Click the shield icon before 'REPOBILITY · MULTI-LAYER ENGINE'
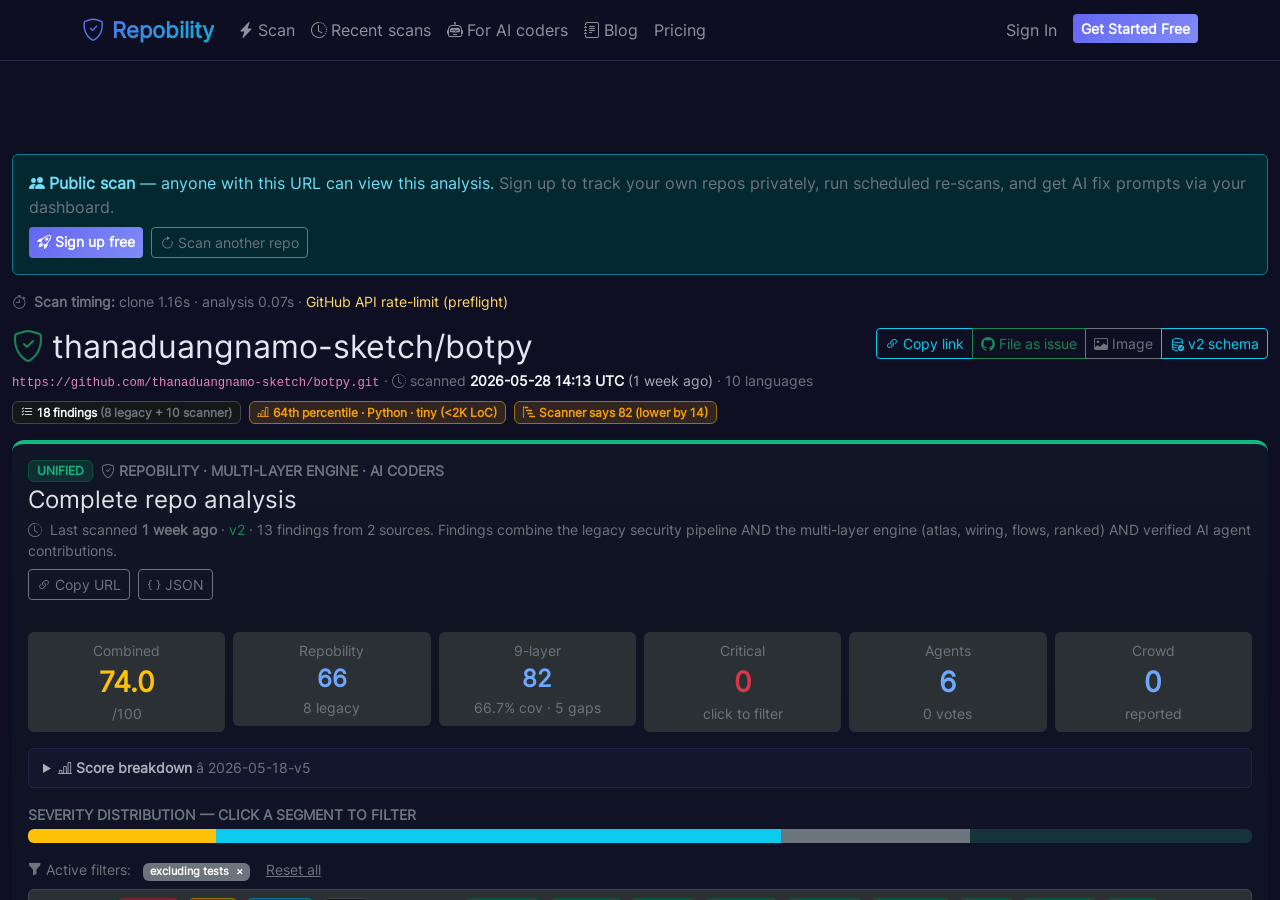1280x900 pixels. coord(108,471)
